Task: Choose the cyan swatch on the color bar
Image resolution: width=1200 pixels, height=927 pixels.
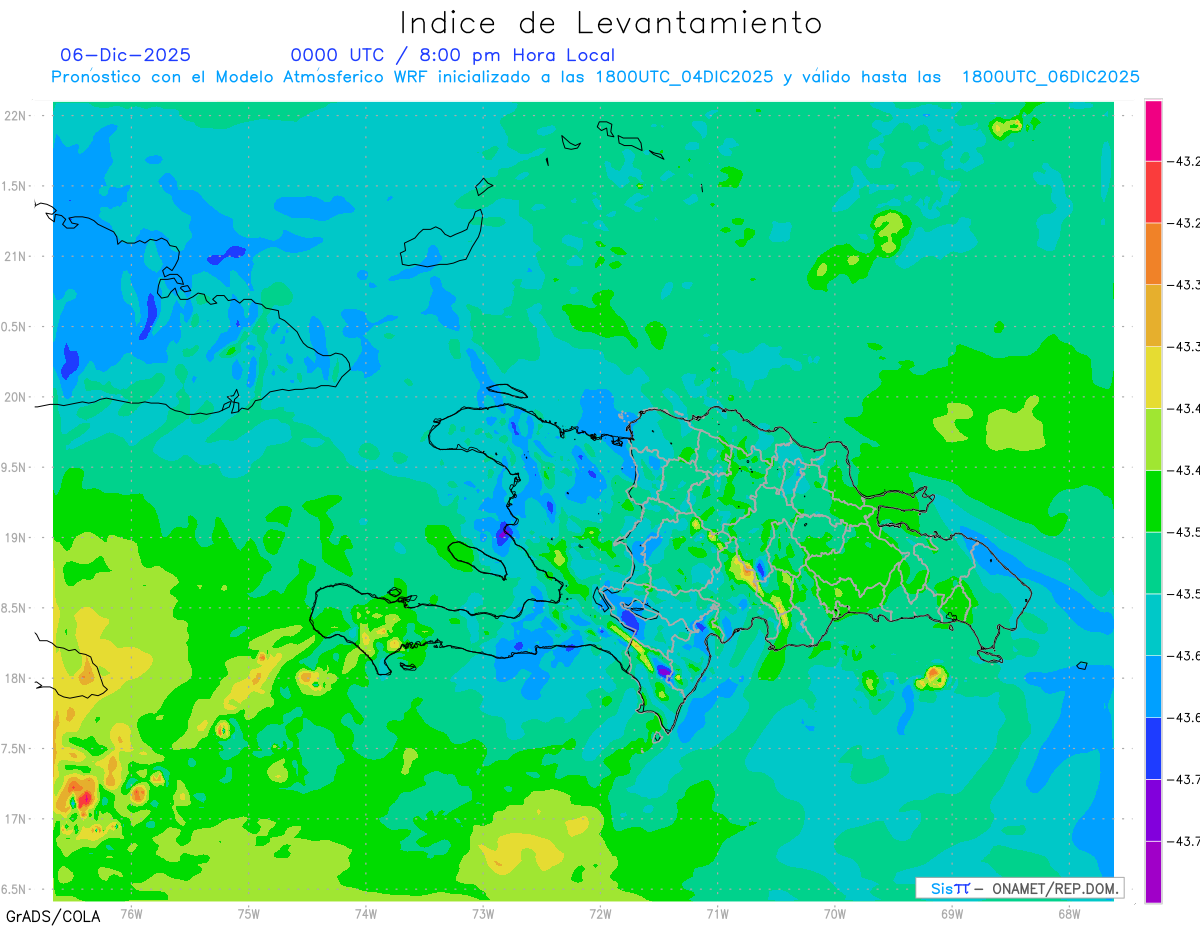Action: click(x=1153, y=624)
